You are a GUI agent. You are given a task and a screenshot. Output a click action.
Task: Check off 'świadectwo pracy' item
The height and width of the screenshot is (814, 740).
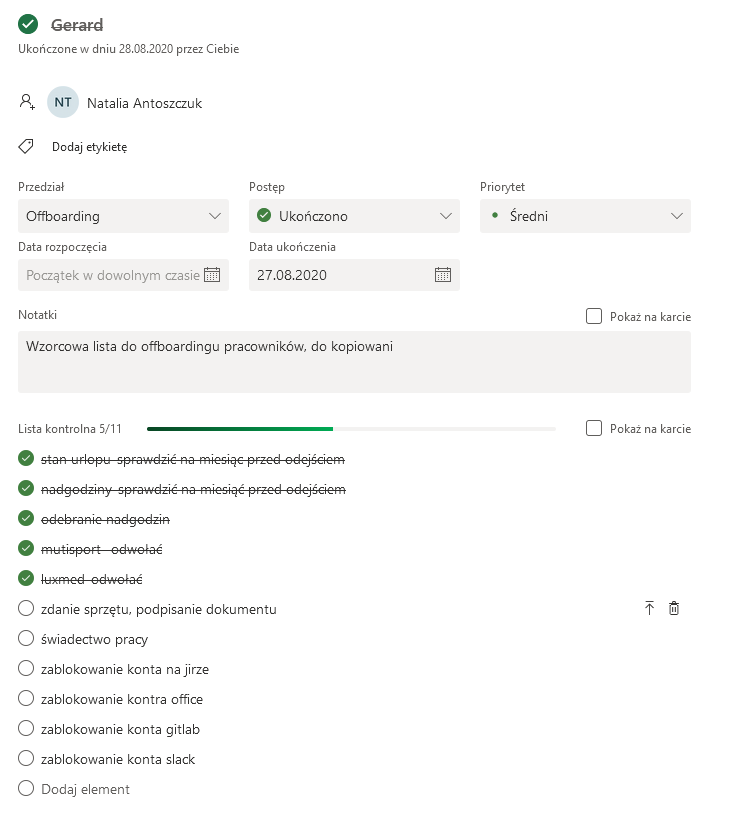point(26,639)
